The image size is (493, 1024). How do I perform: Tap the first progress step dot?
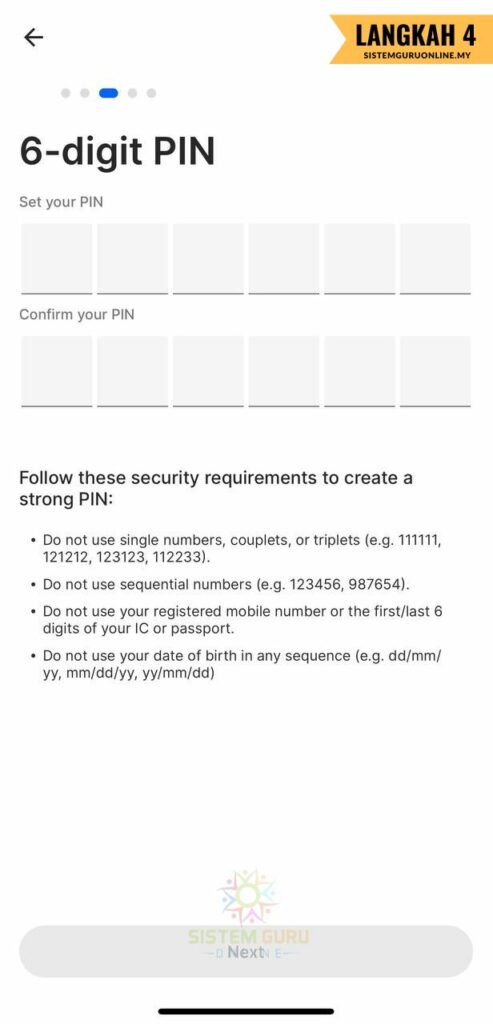65,93
